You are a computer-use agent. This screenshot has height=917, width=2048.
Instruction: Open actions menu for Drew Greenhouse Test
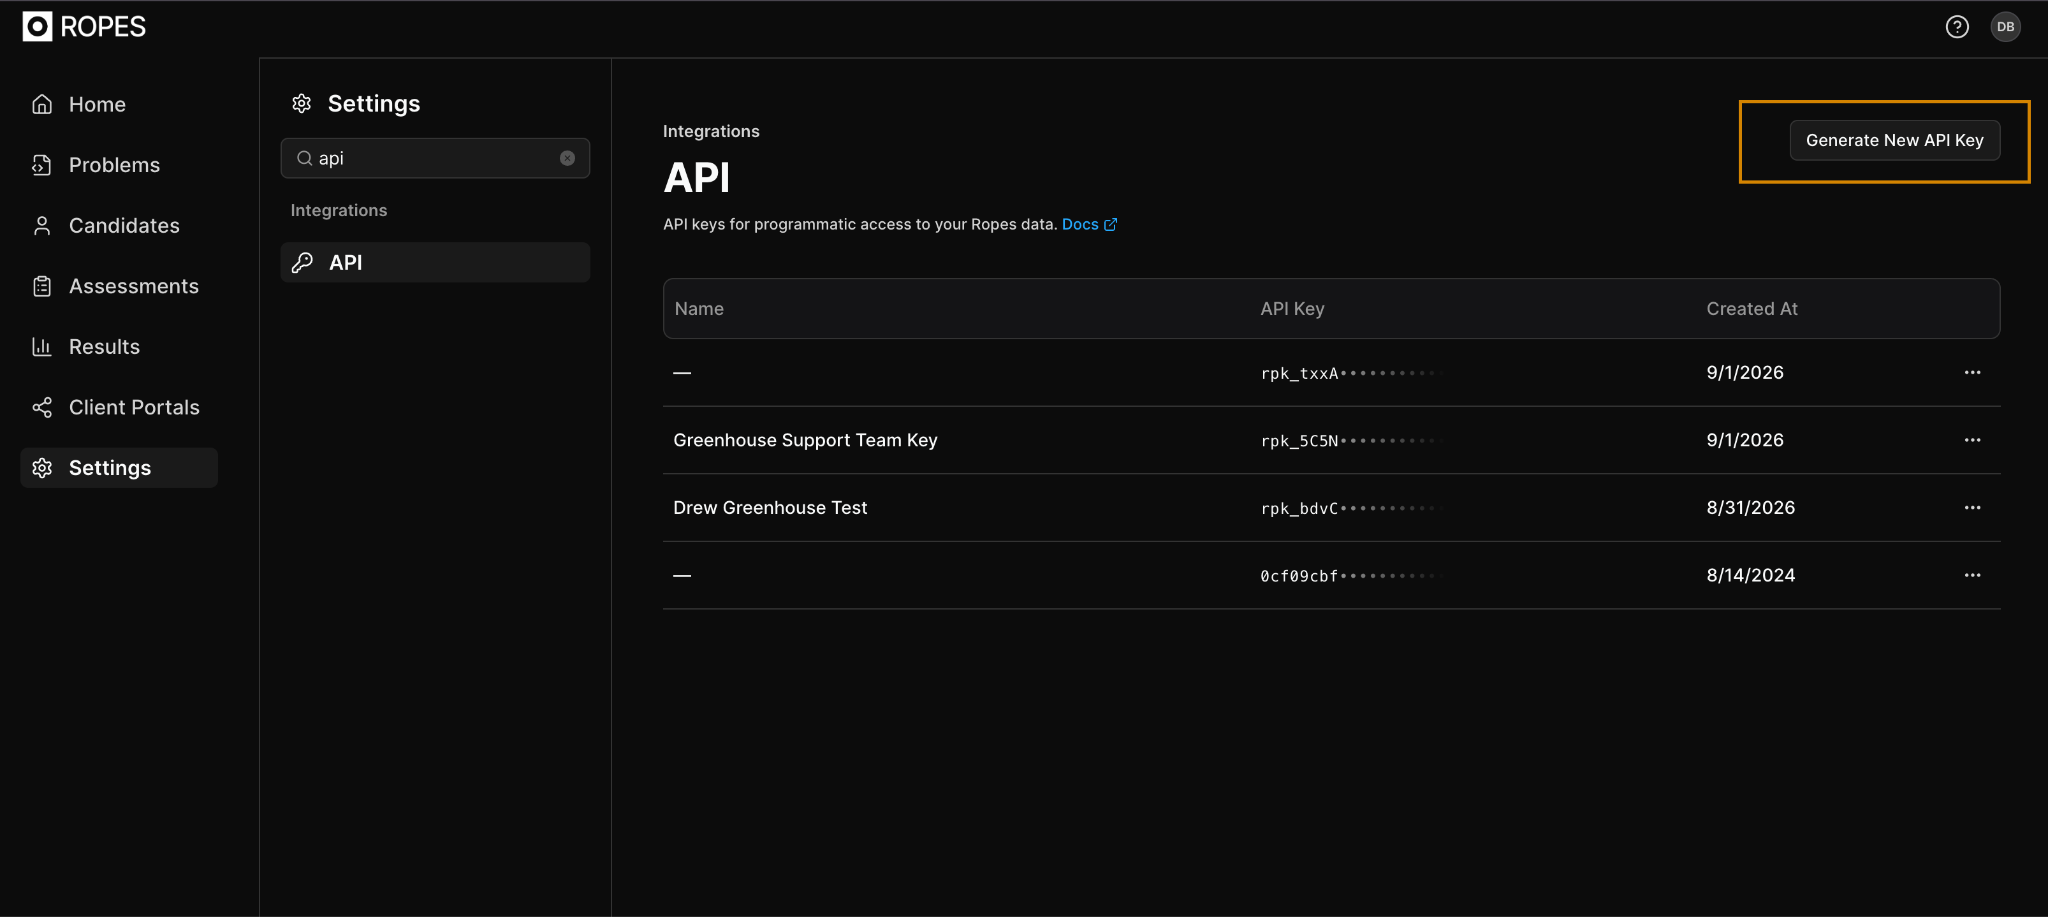(1972, 508)
